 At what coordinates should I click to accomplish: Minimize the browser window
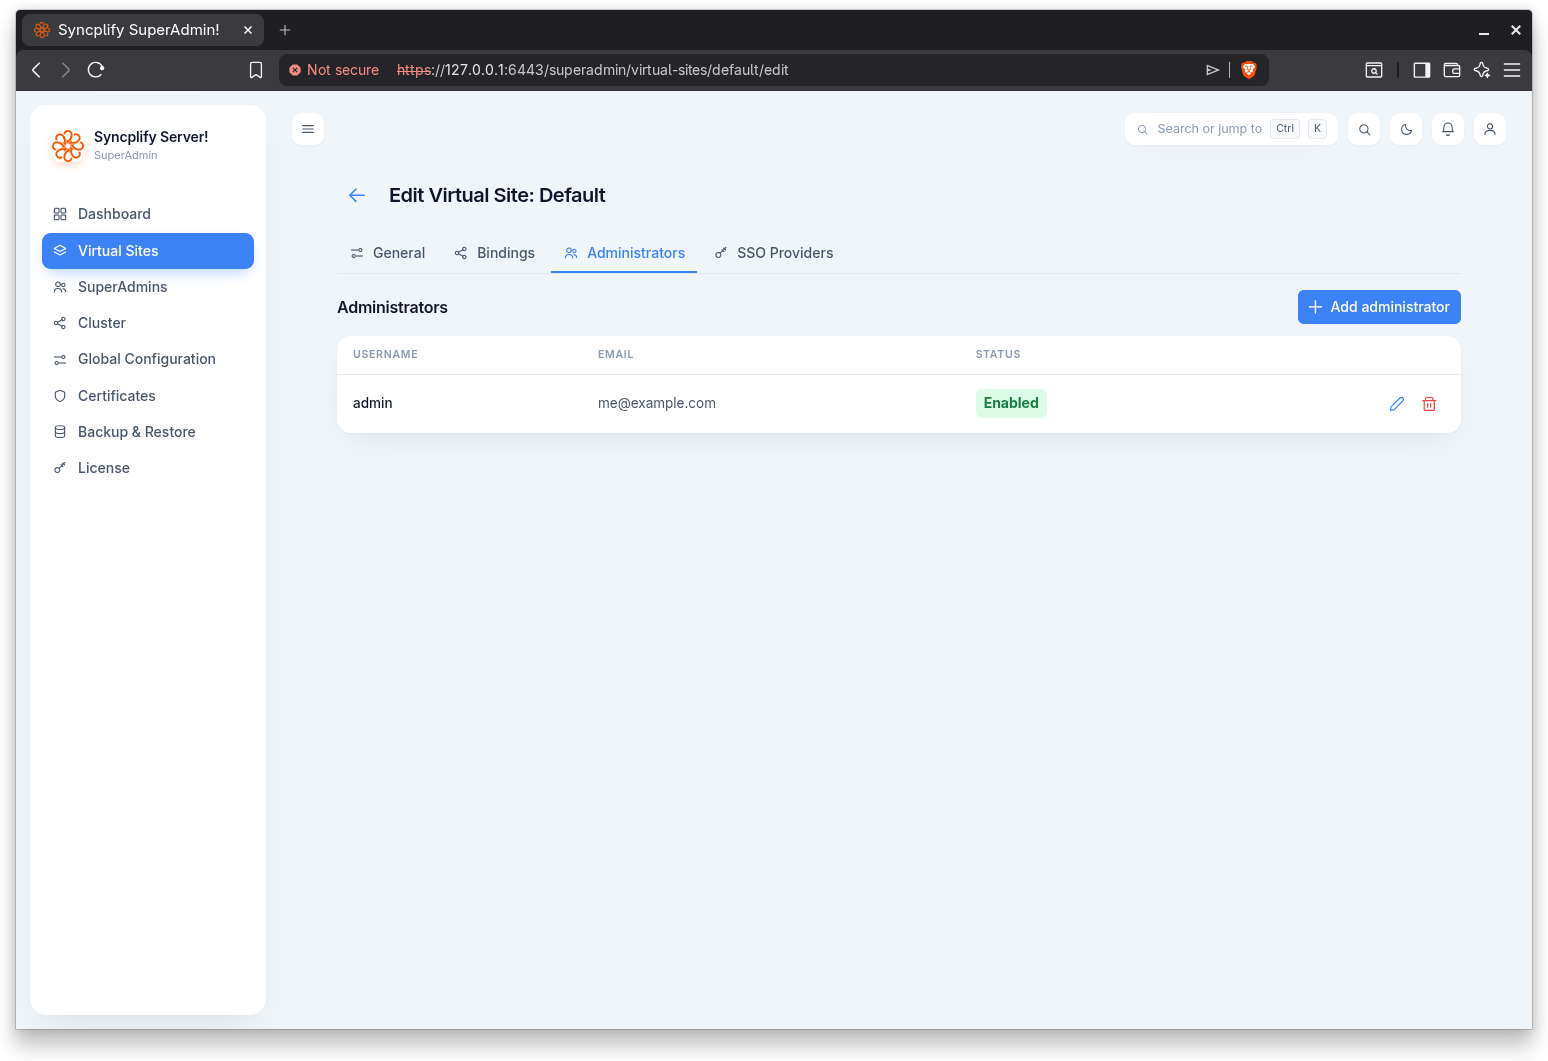[x=1484, y=31]
